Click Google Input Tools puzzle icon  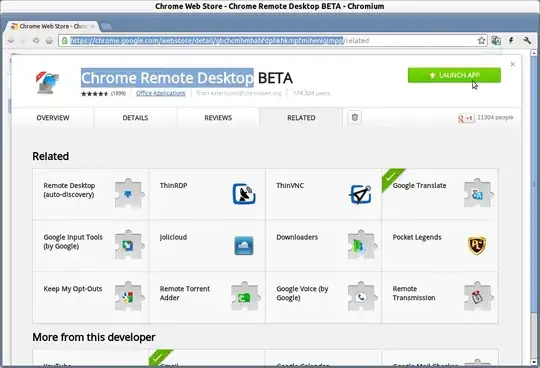click(x=128, y=245)
